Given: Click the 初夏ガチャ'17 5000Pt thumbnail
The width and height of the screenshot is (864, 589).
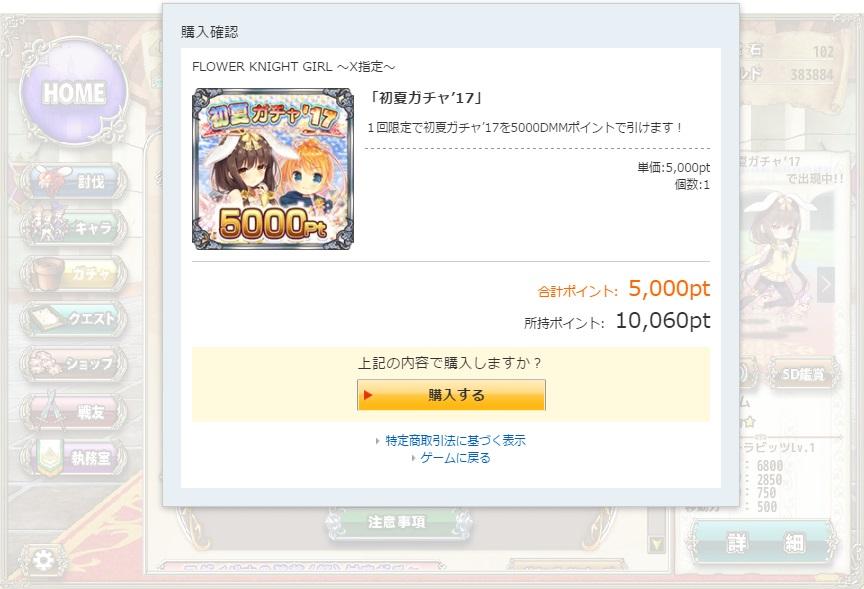Looking at the screenshot, I should tap(273, 169).
